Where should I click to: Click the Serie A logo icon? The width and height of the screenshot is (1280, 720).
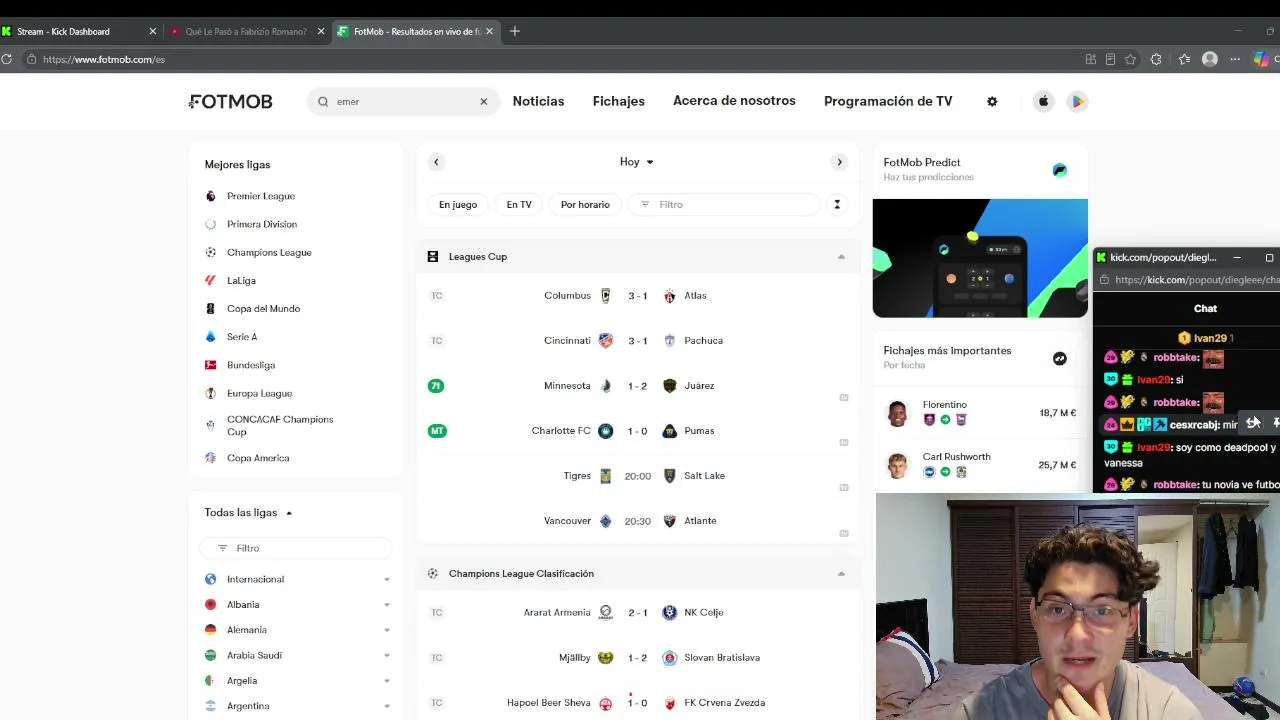point(210,337)
